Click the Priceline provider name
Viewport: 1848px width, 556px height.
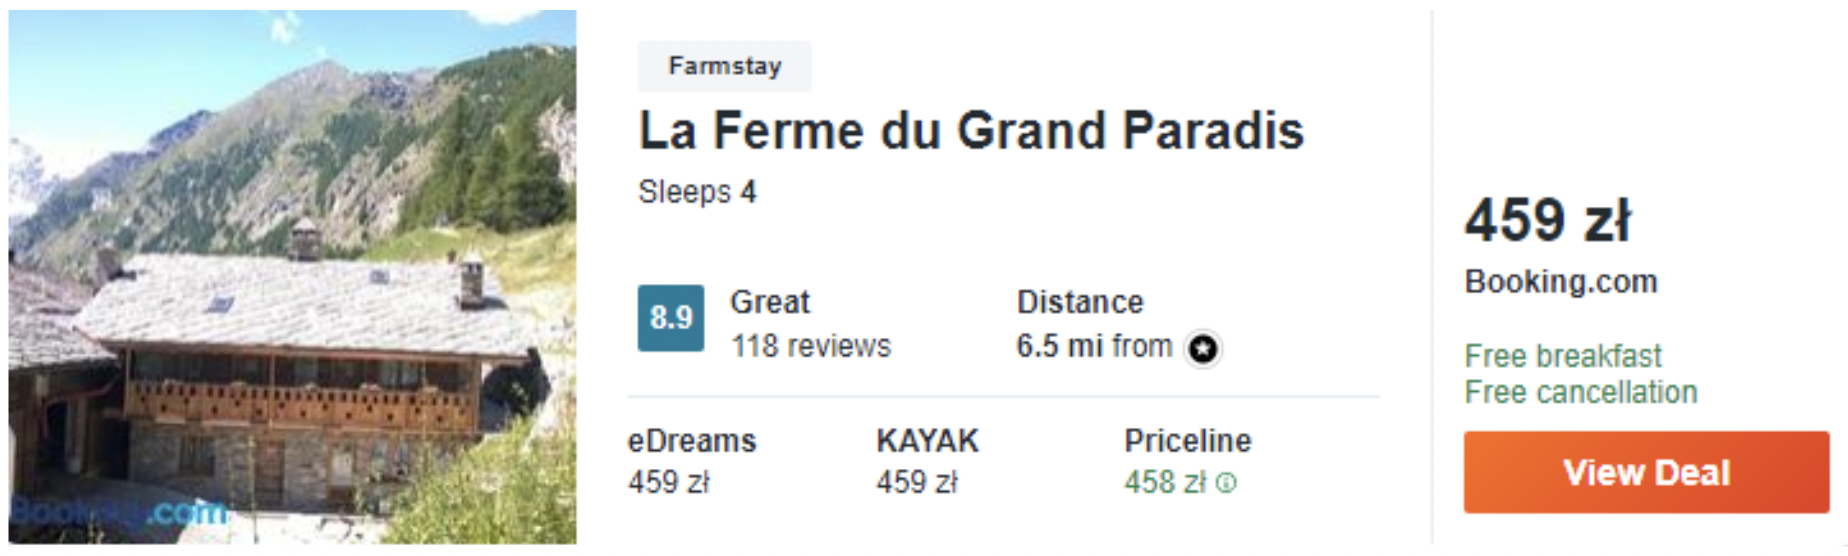[1187, 441]
